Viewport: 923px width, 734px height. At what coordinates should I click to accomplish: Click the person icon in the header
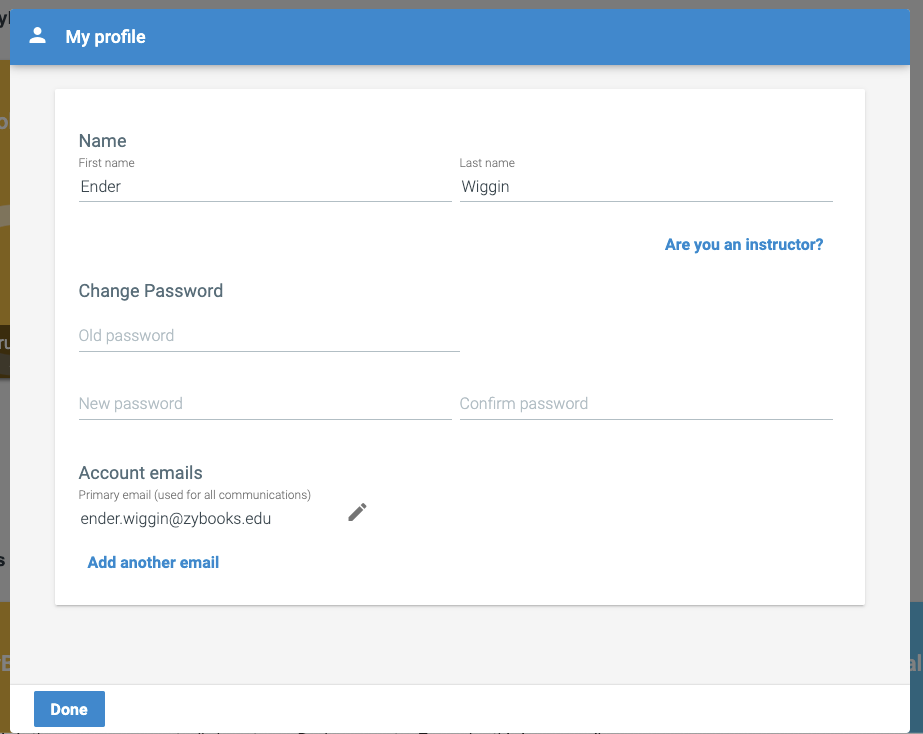click(38, 37)
